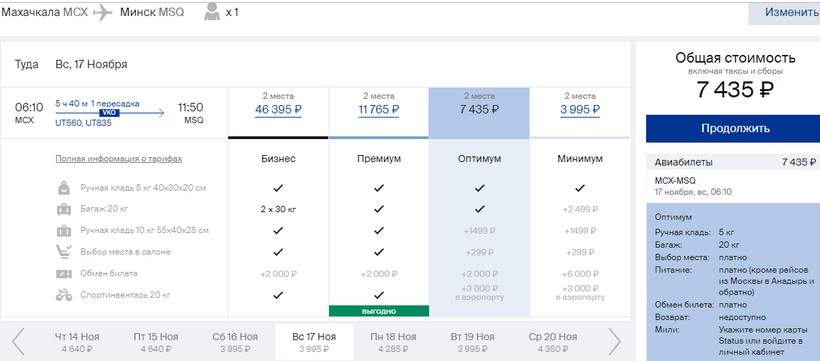The width and height of the screenshot is (820, 361).
Task: Click the hand luggage 5 kg backpack icon
Action: point(64,187)
